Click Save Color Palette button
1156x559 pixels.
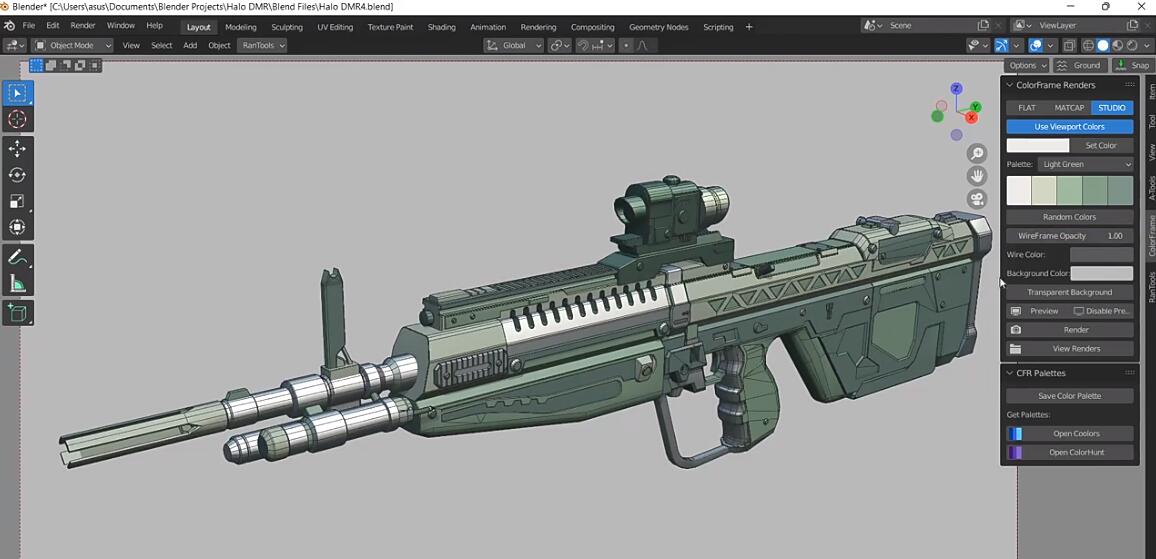(1070, 396)
